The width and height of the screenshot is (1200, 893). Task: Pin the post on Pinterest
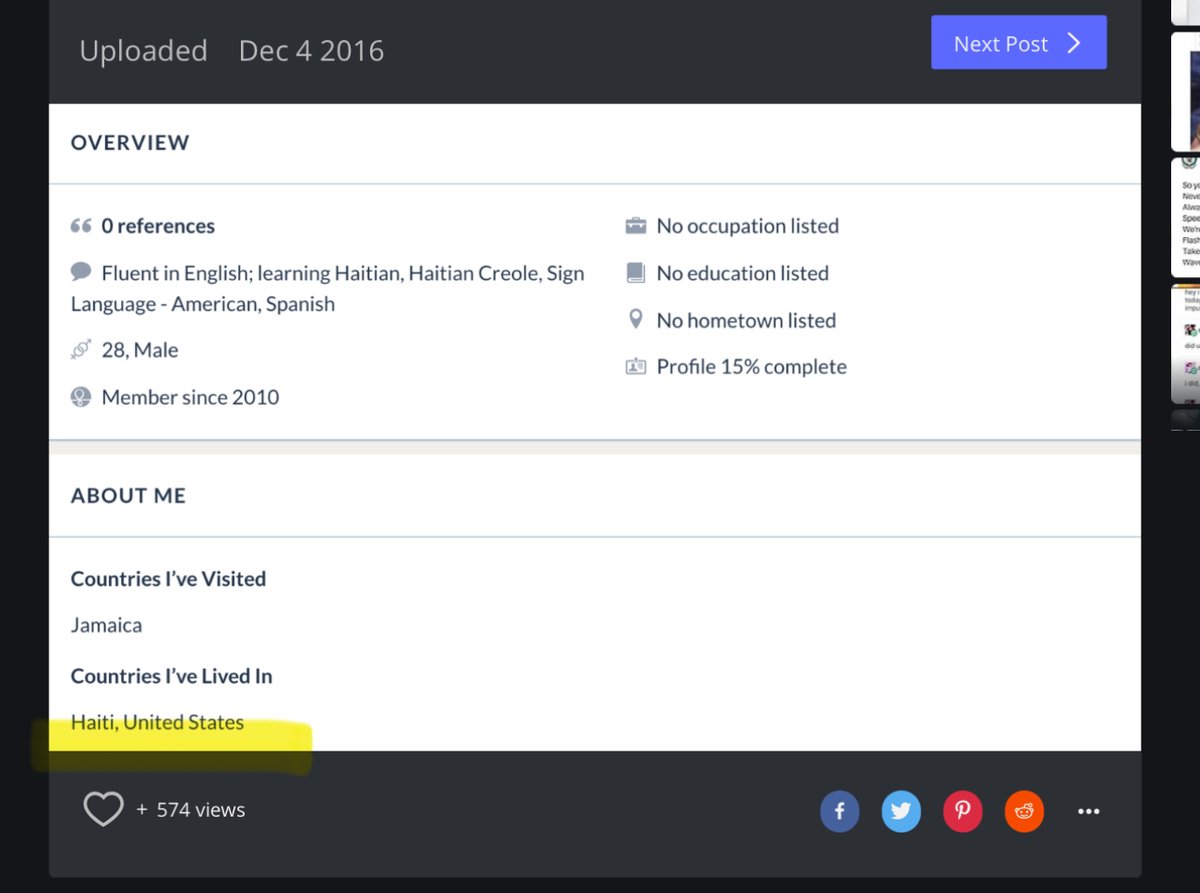[x=962, y=811]
